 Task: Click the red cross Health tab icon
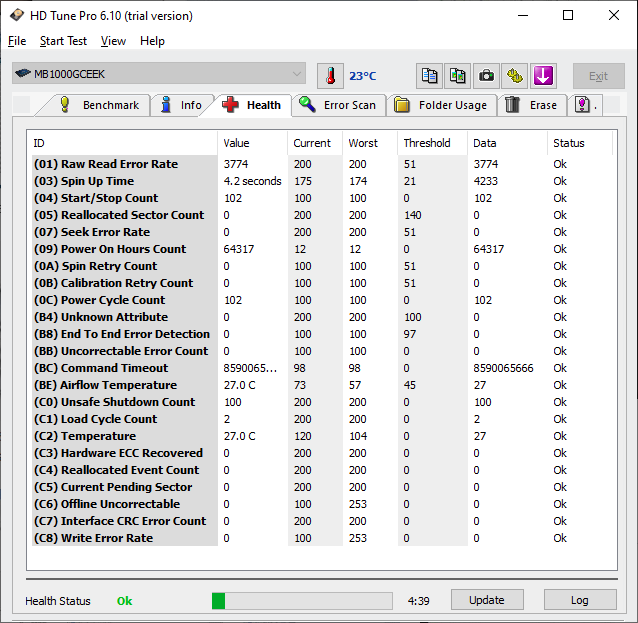pyautogui.click(x=230, y=105)
